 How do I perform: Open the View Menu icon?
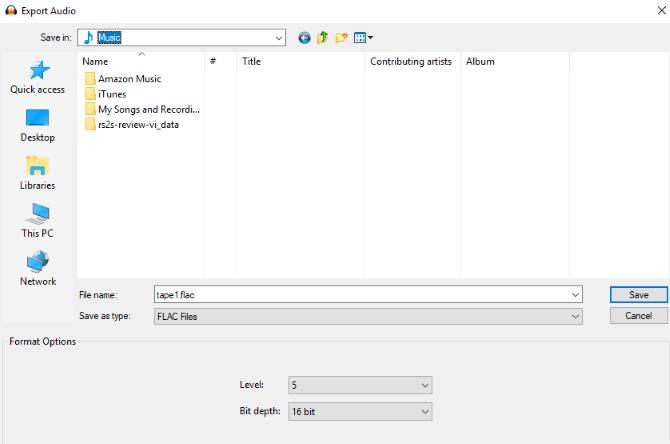(360, 38)
